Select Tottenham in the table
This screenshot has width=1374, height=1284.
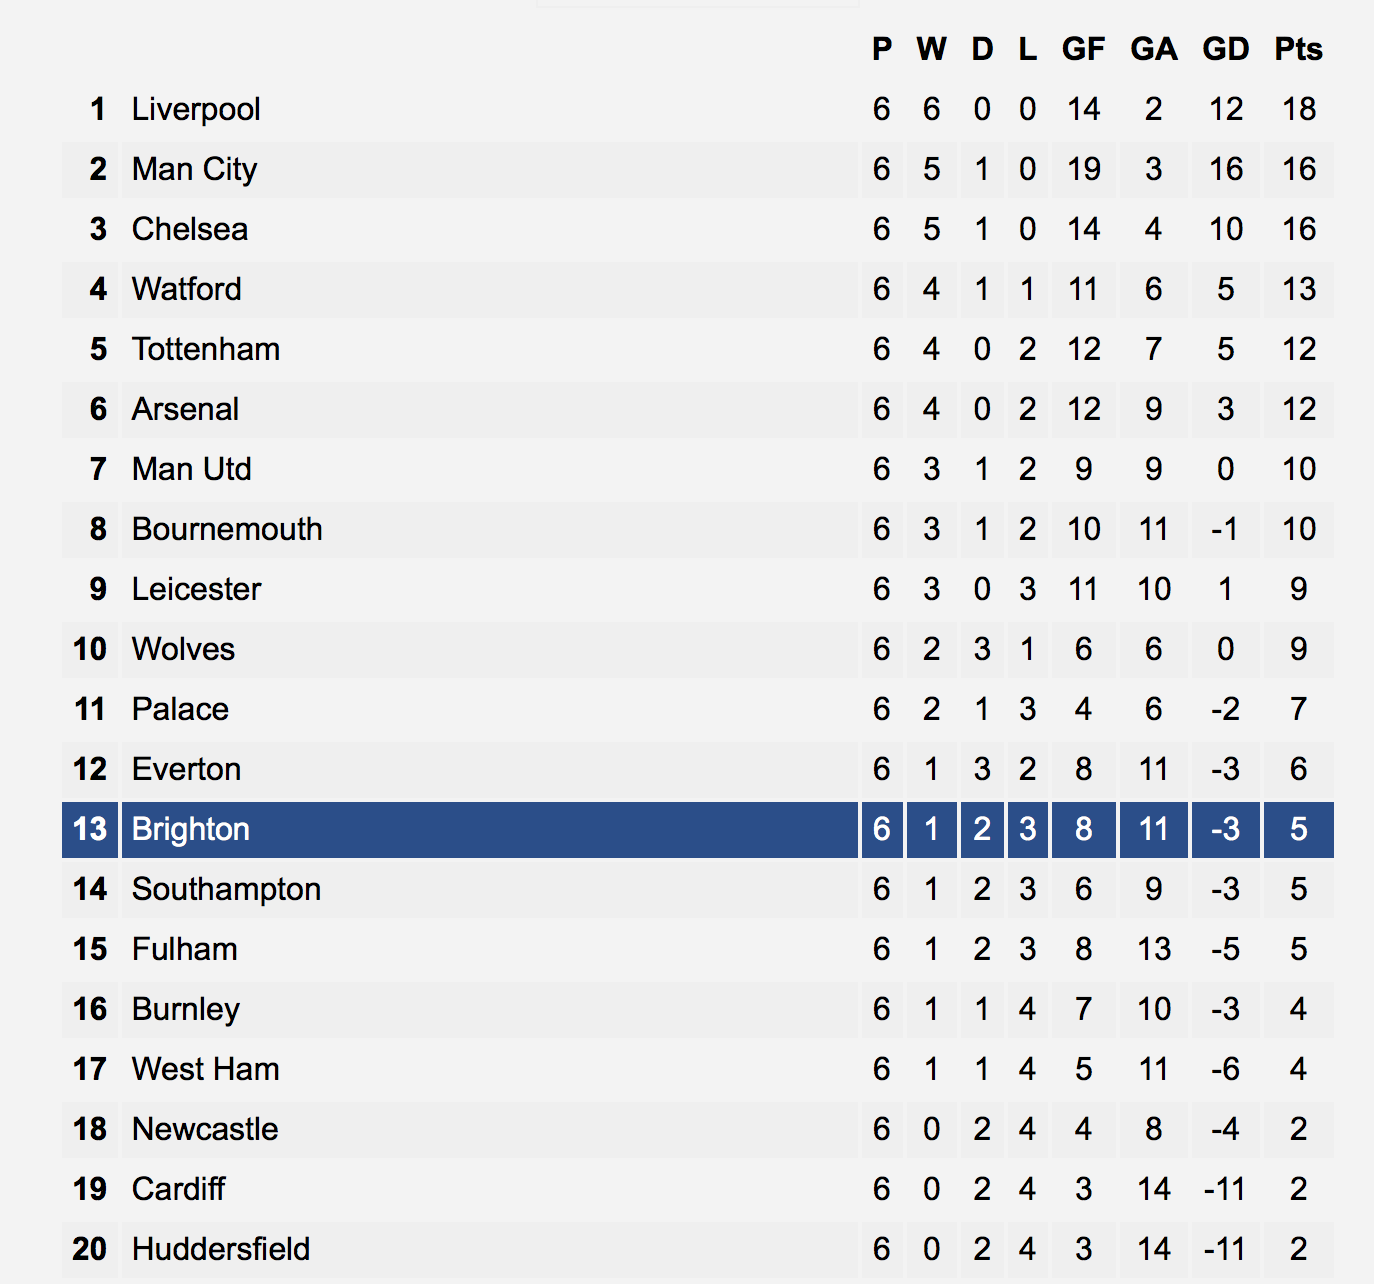[x=206, y=349]
